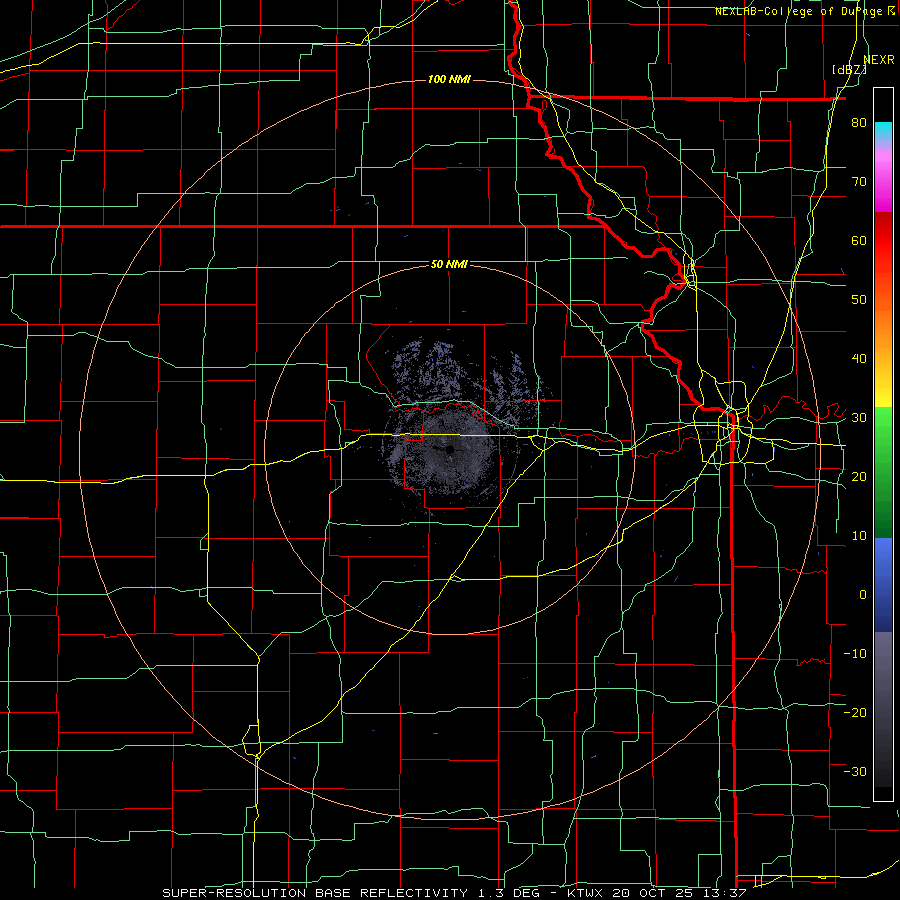Image resolution: width=900 pixels, height=900 pixels.
Task: Click the 40 dBZ legend value
Action: point(859,359)
